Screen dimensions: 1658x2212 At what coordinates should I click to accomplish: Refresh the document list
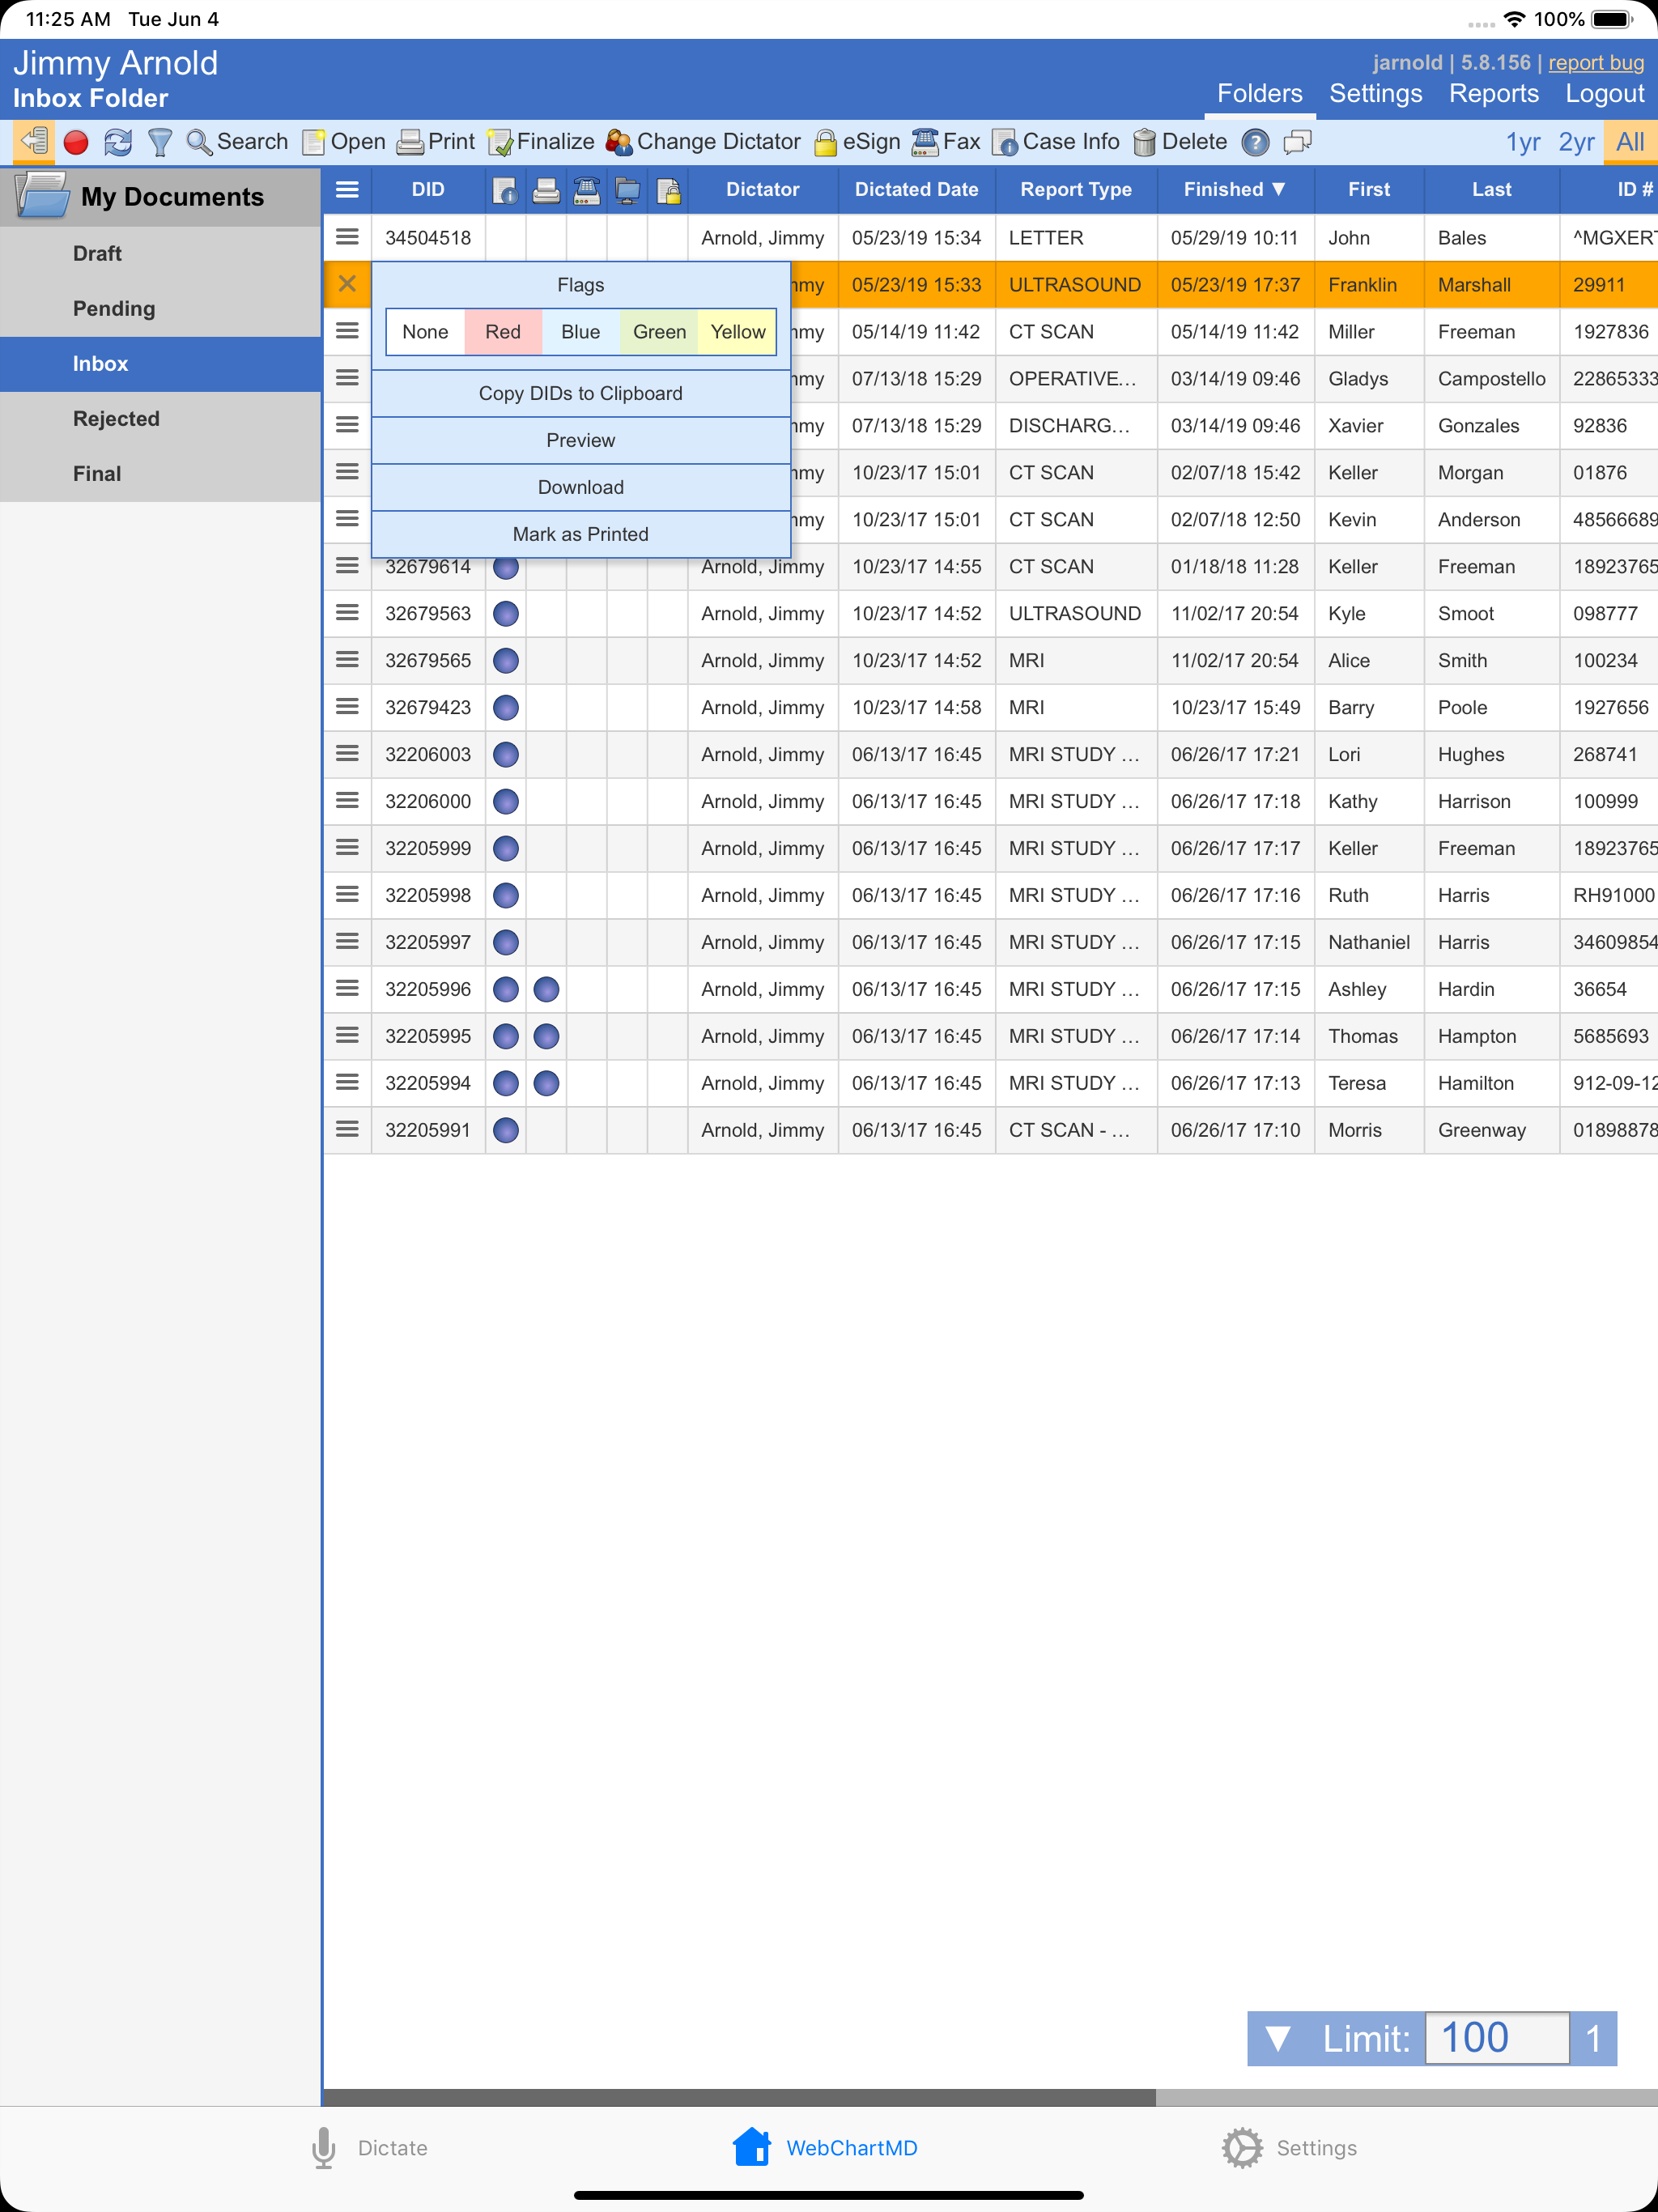(118, 143)
